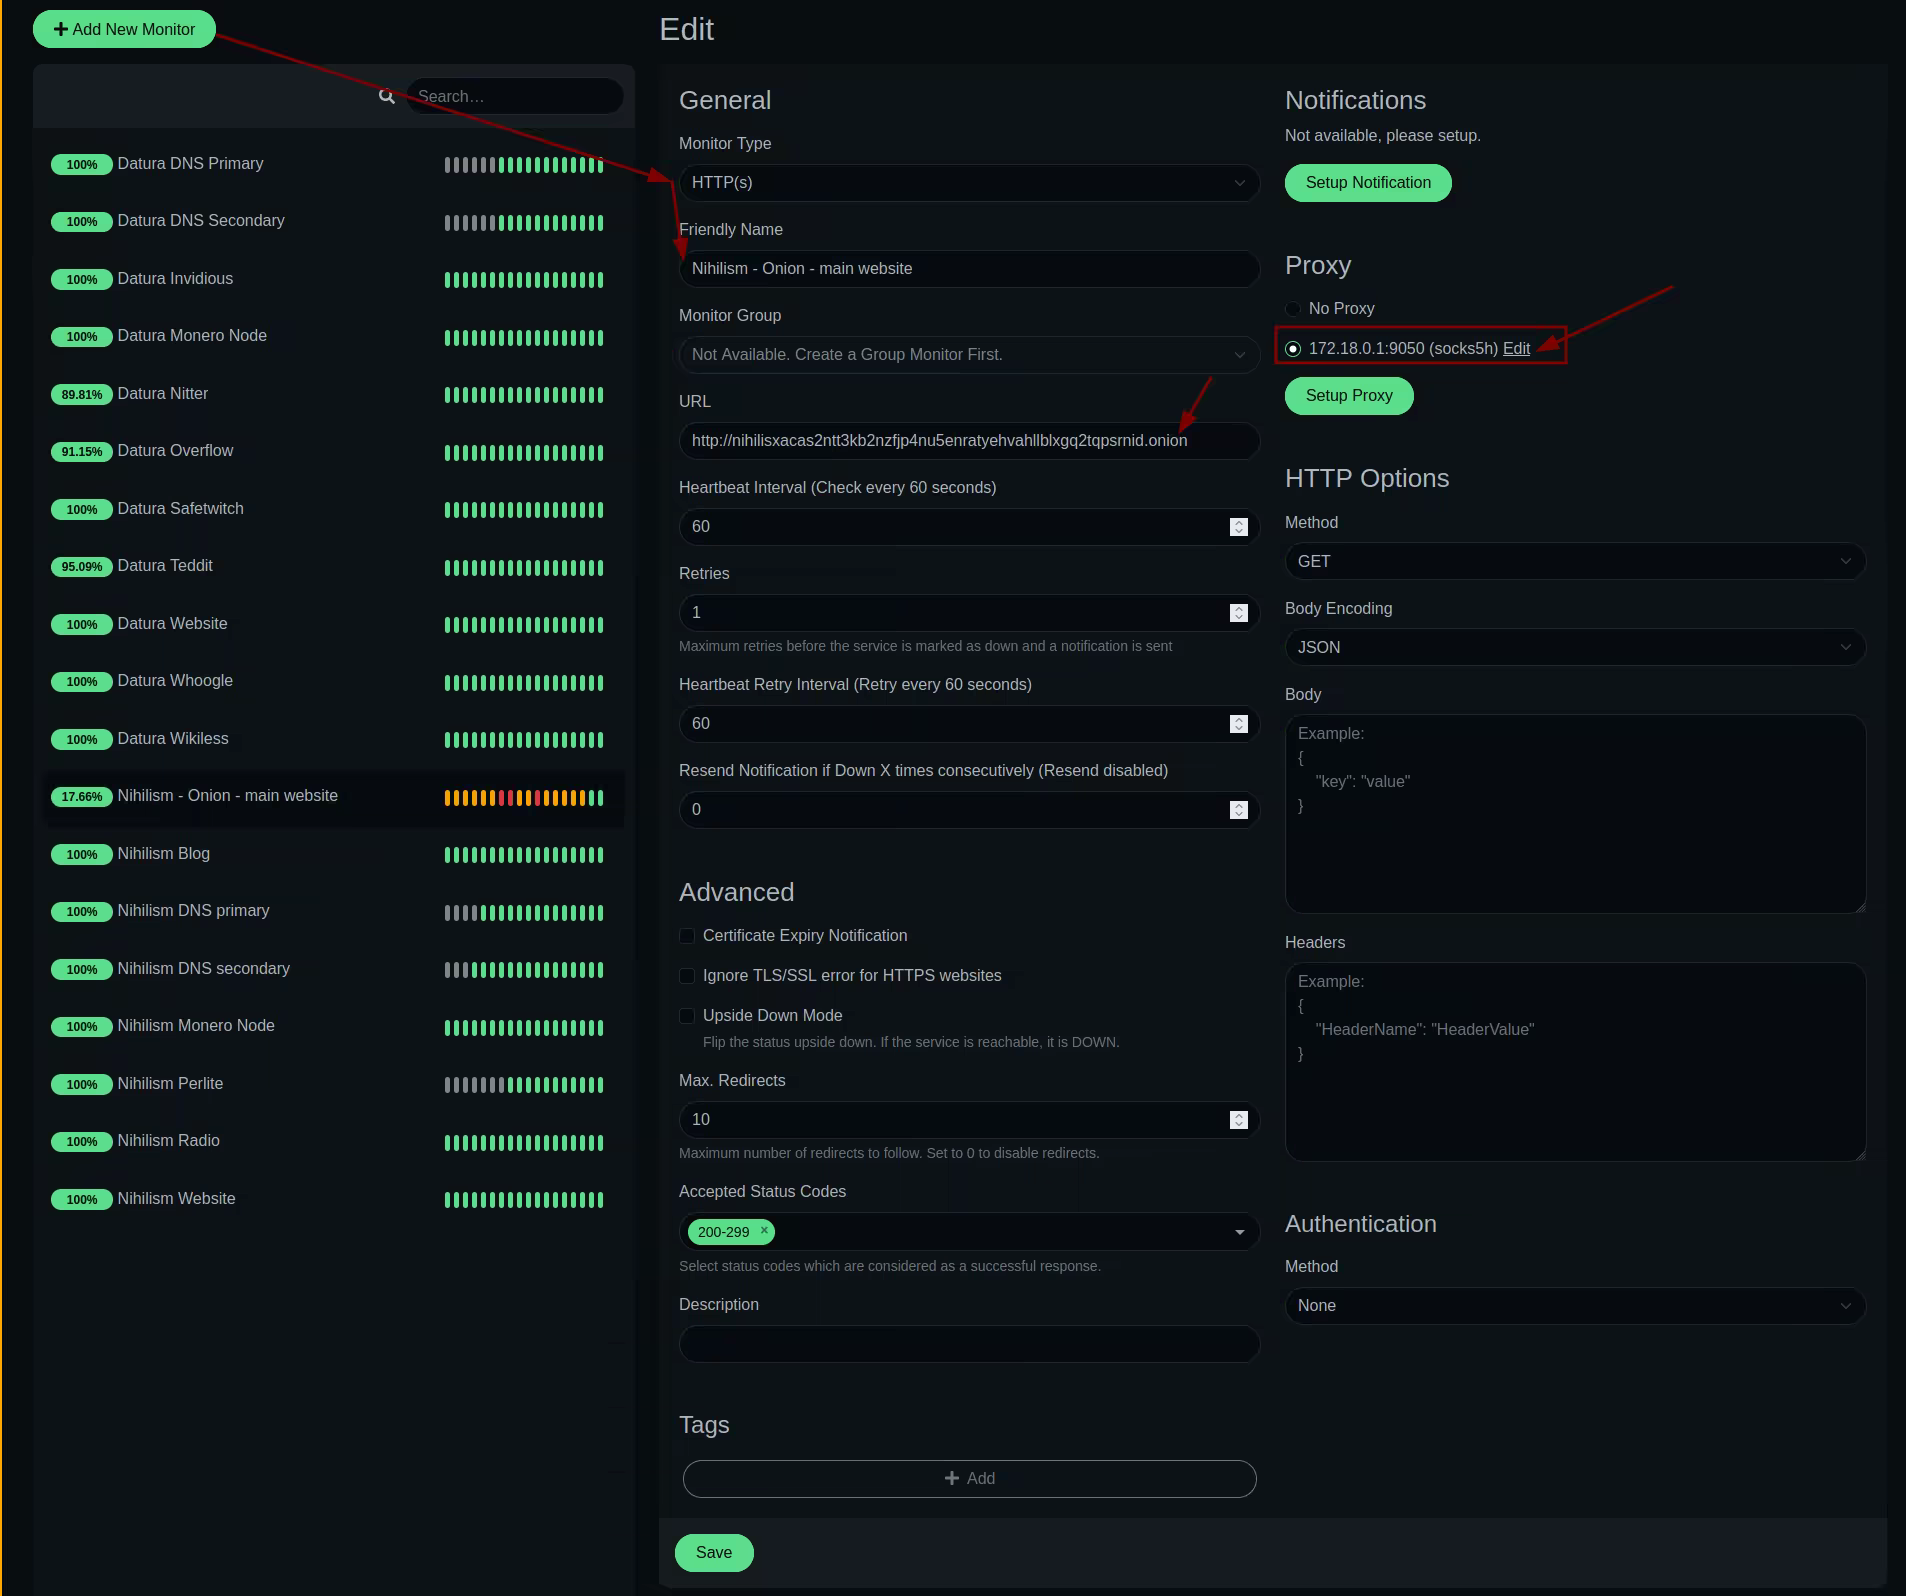Open the Authentication Method dropdown
This screenshot has height=1596, width=1906.
1575,1306
